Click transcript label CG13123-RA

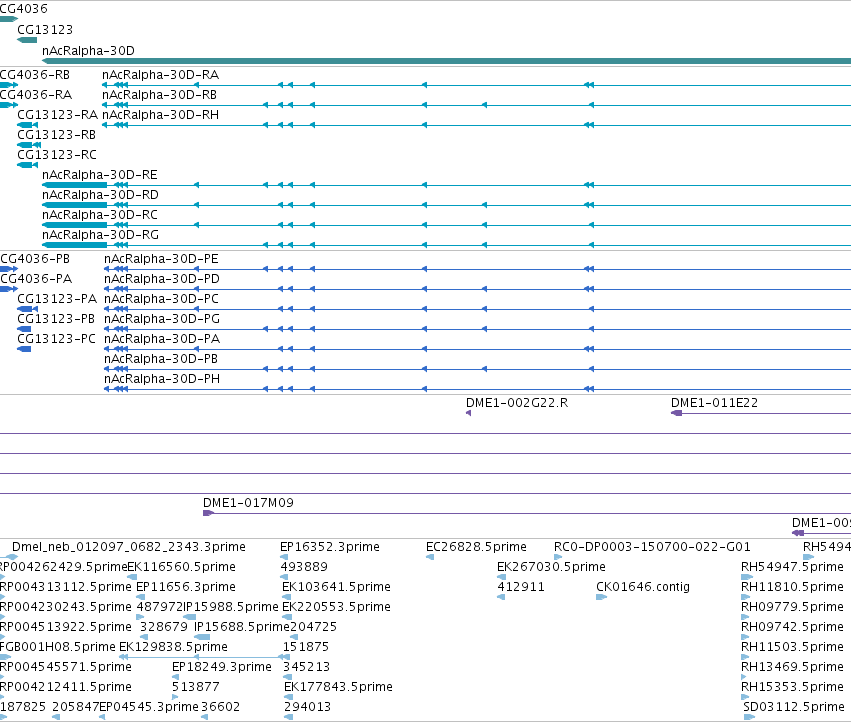click(x=58, y=115)
